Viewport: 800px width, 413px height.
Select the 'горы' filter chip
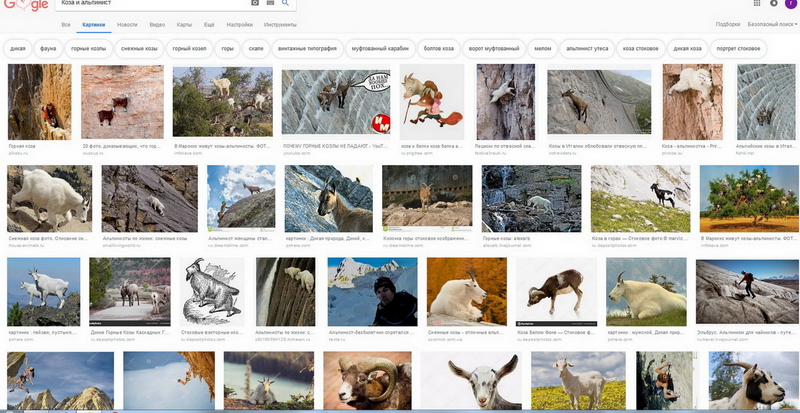pyautogui.click(x=227, y=49)
